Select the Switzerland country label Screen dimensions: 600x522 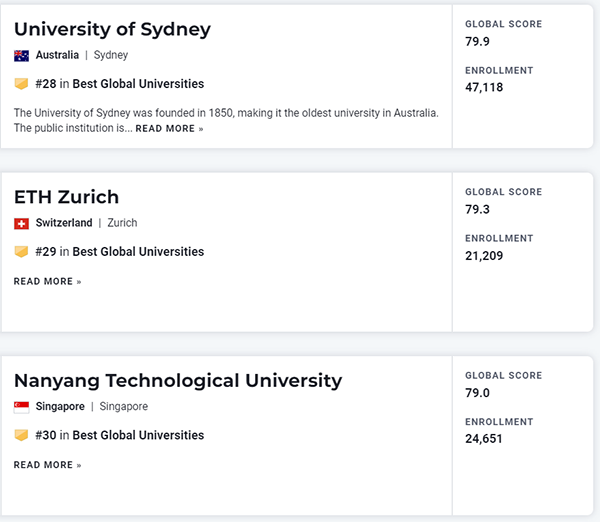click(x=64, y=223)
